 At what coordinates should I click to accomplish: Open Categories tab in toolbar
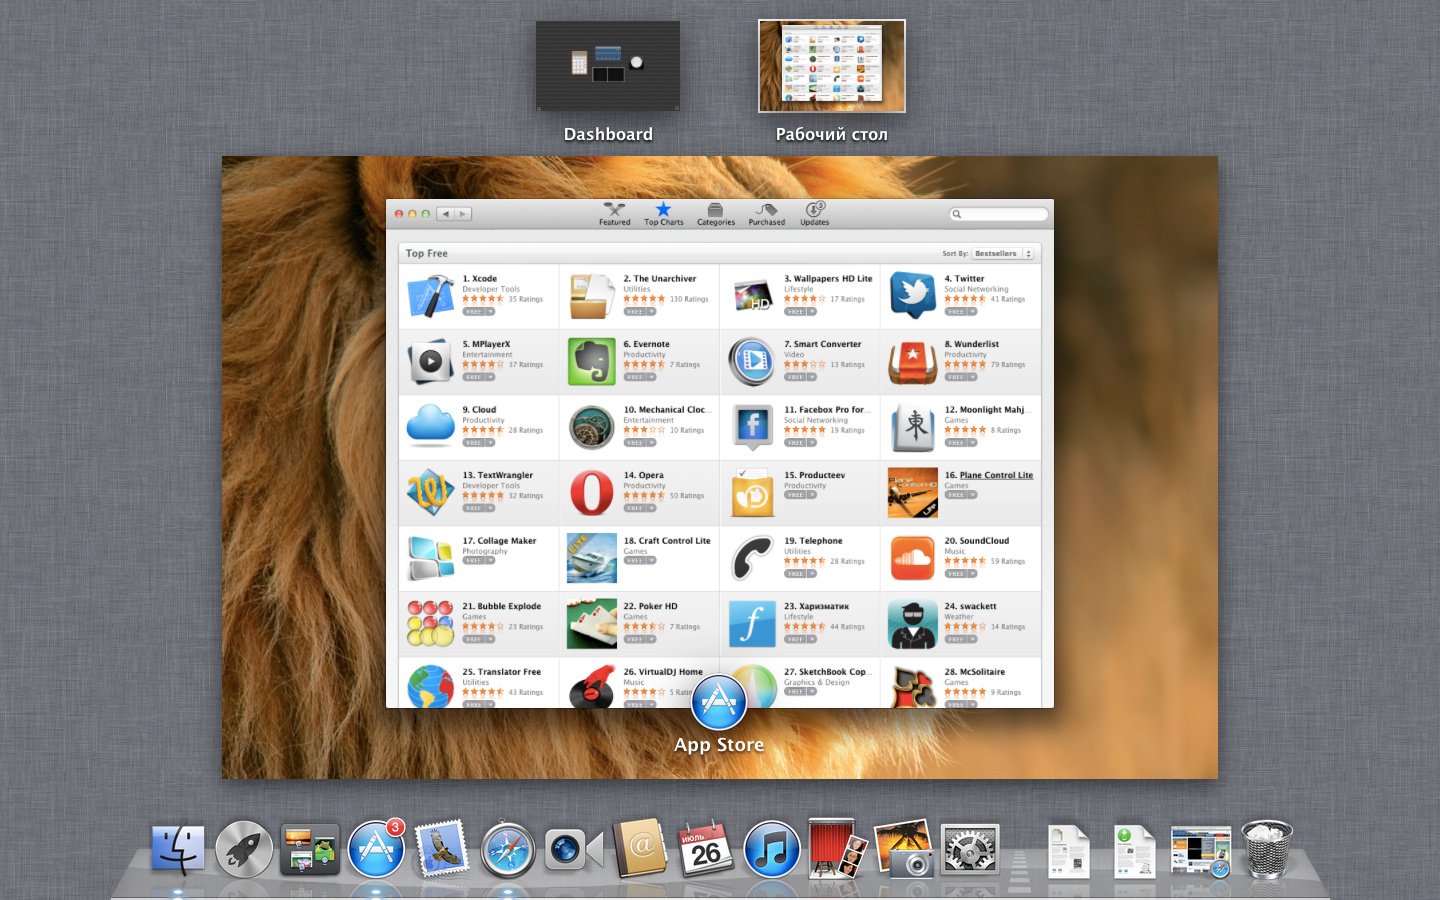point(716,214)
